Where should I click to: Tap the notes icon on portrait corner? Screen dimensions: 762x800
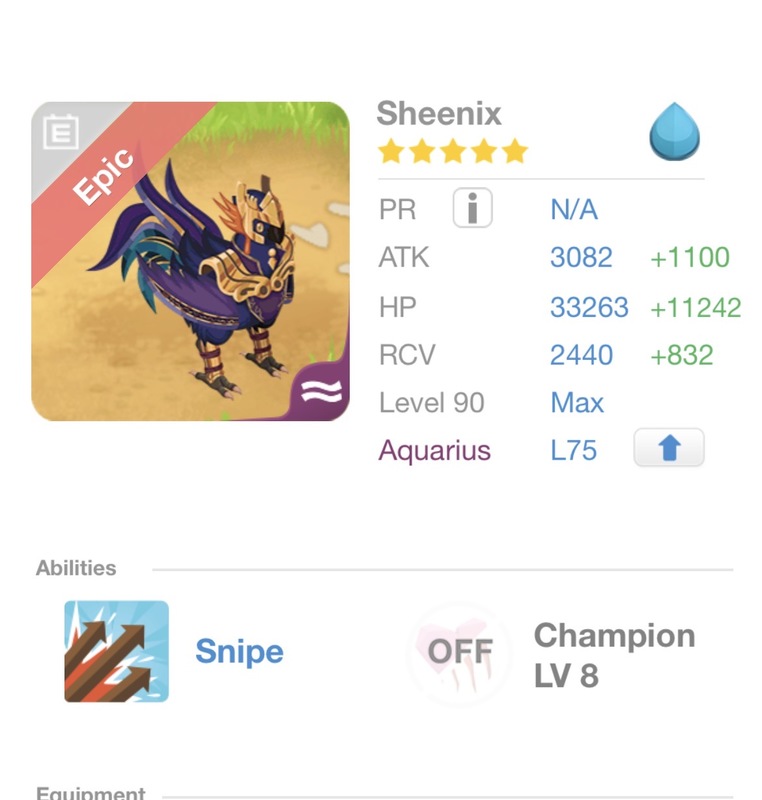coord(61,133)
